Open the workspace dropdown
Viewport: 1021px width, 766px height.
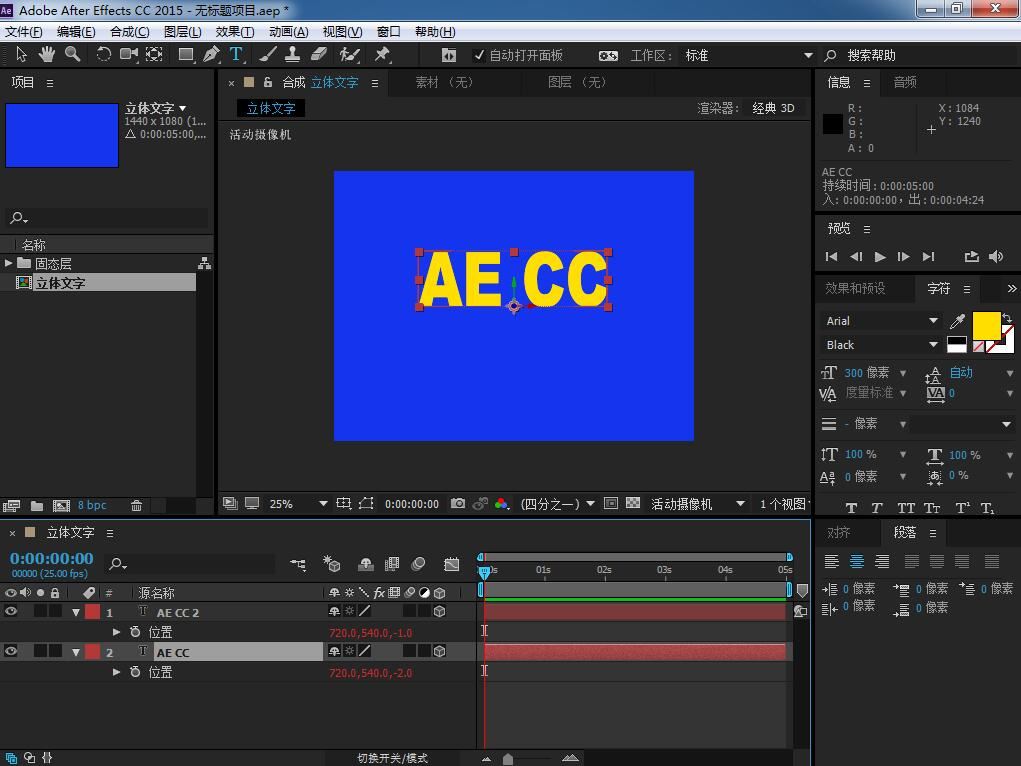[748, 55]
